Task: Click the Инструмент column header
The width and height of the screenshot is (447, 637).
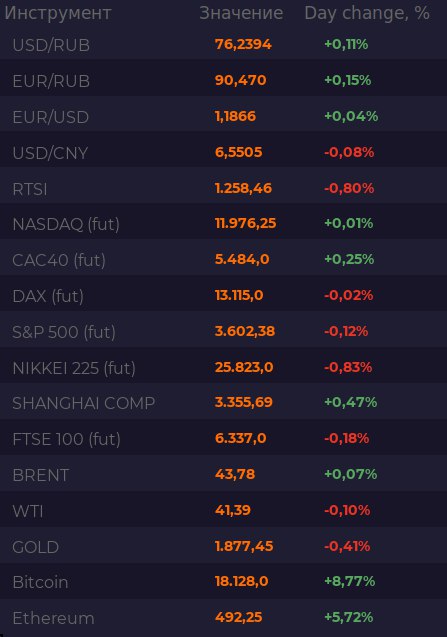Action: (58, 13)
